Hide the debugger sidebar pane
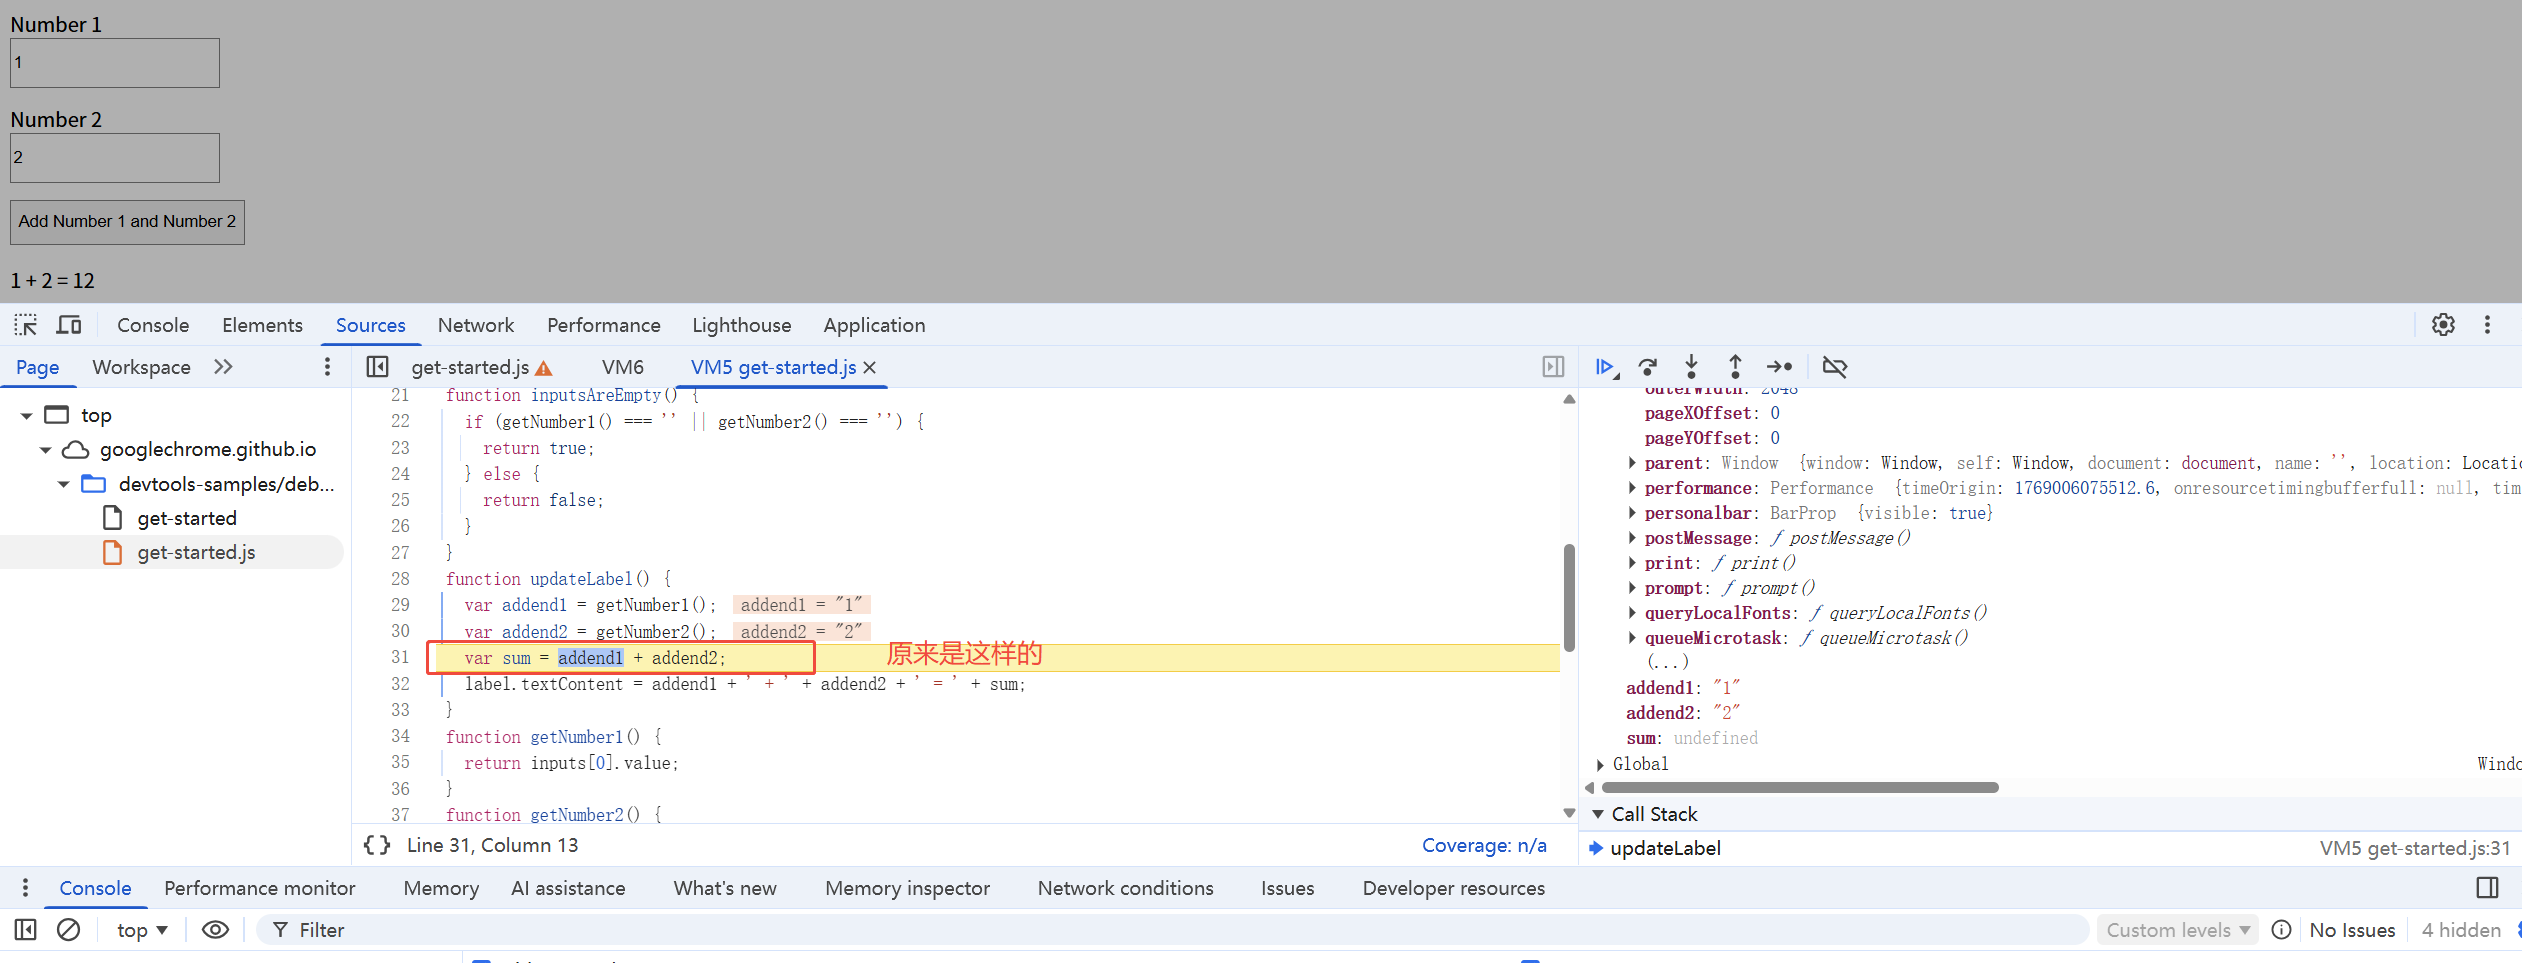 tap(1553, 367)
